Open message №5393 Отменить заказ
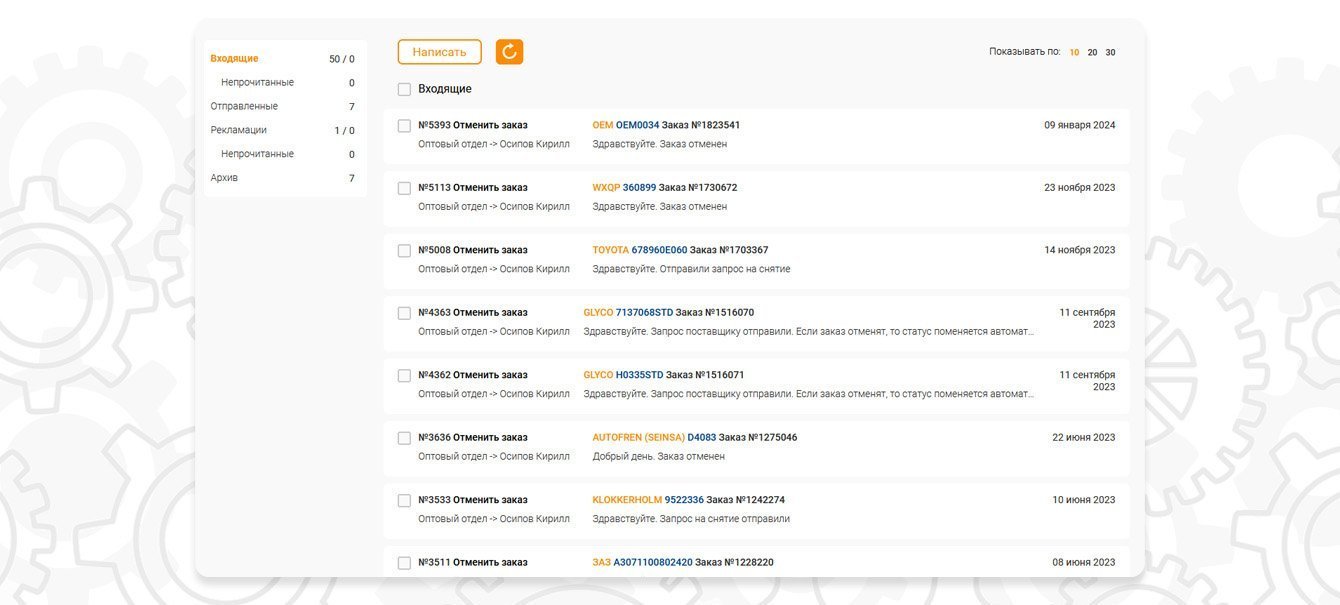 (473, 125)
